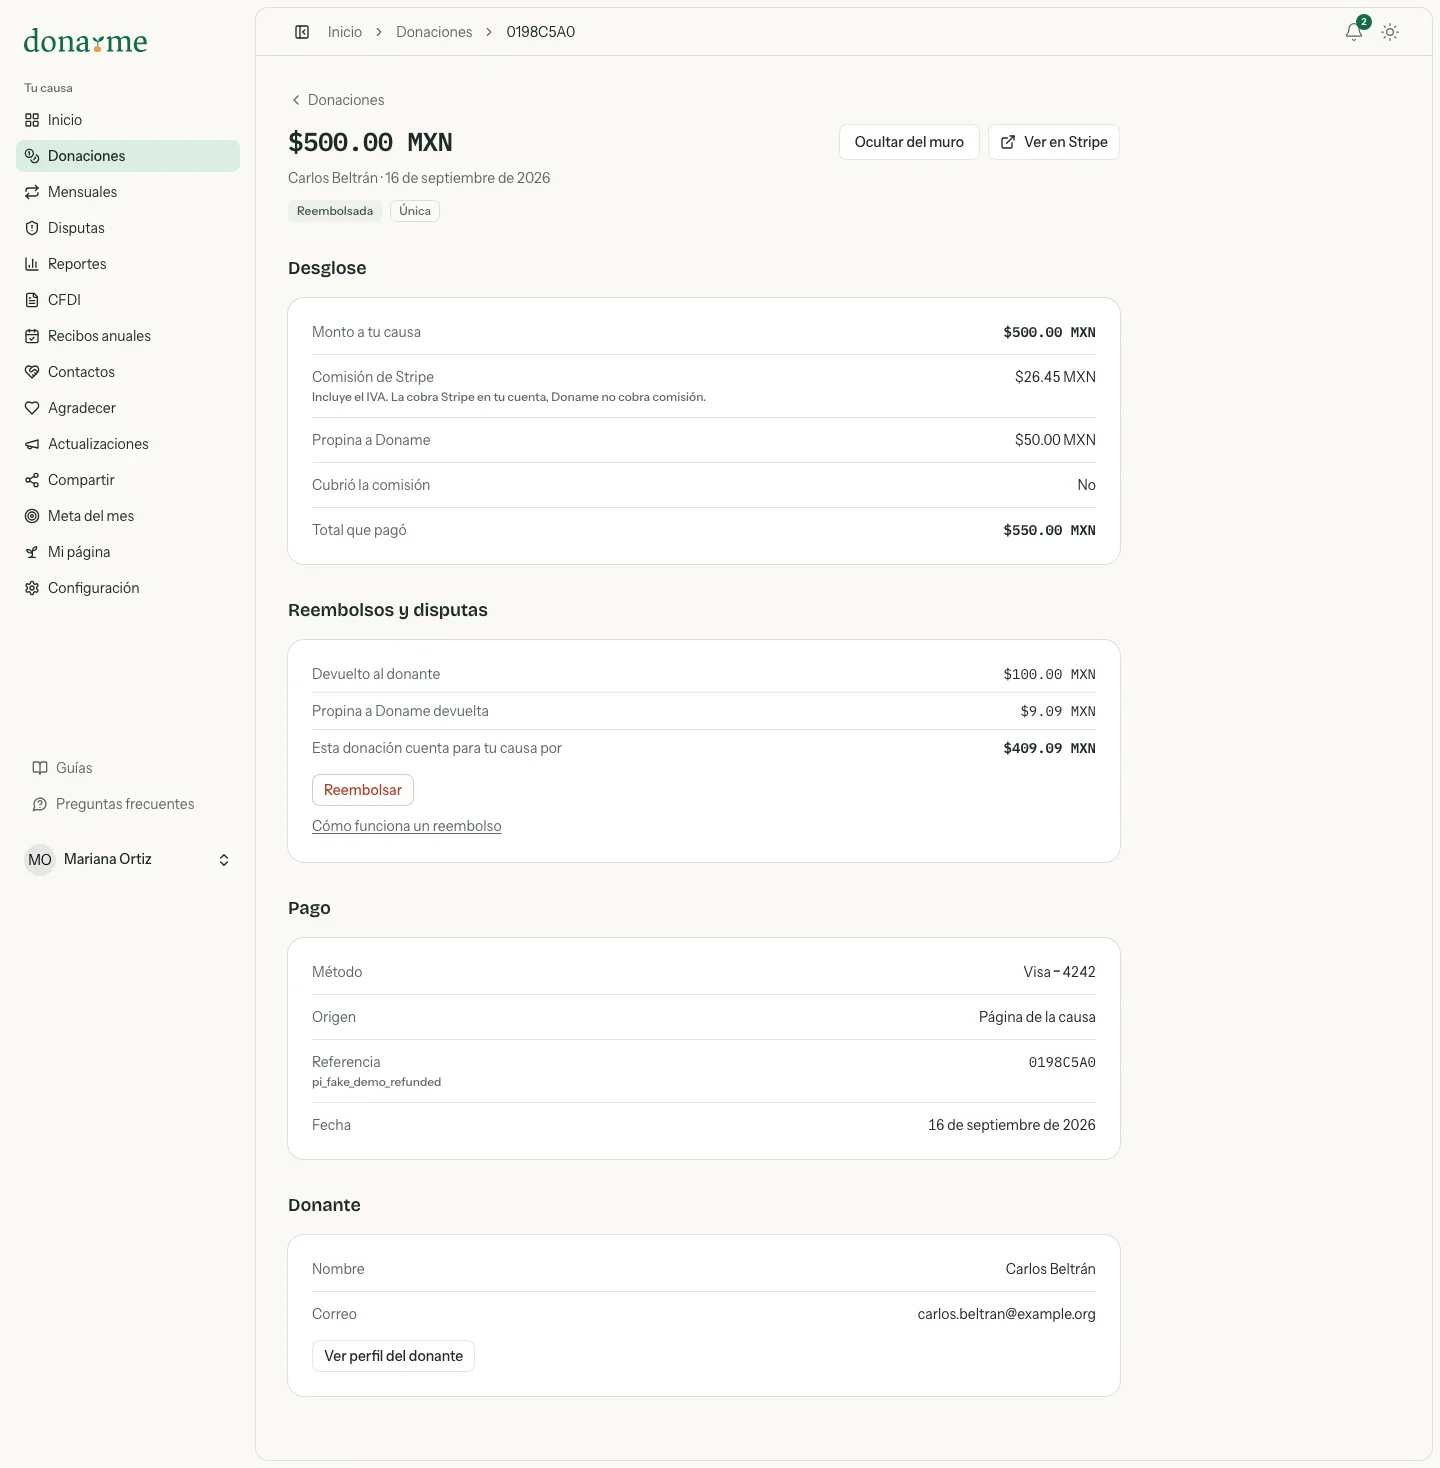1440x1468 pixels.
Task: Select Mensuales in the sidebar menu
Action: 128,192
